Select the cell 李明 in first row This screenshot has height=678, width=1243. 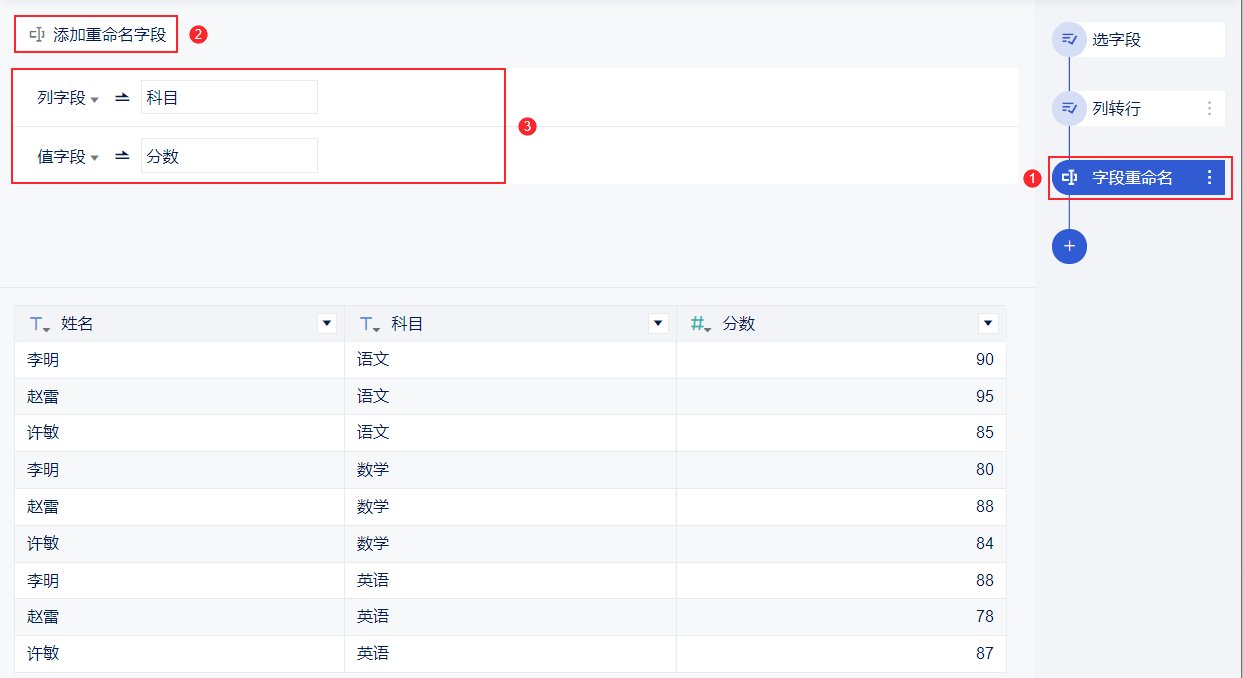[180, 360]
